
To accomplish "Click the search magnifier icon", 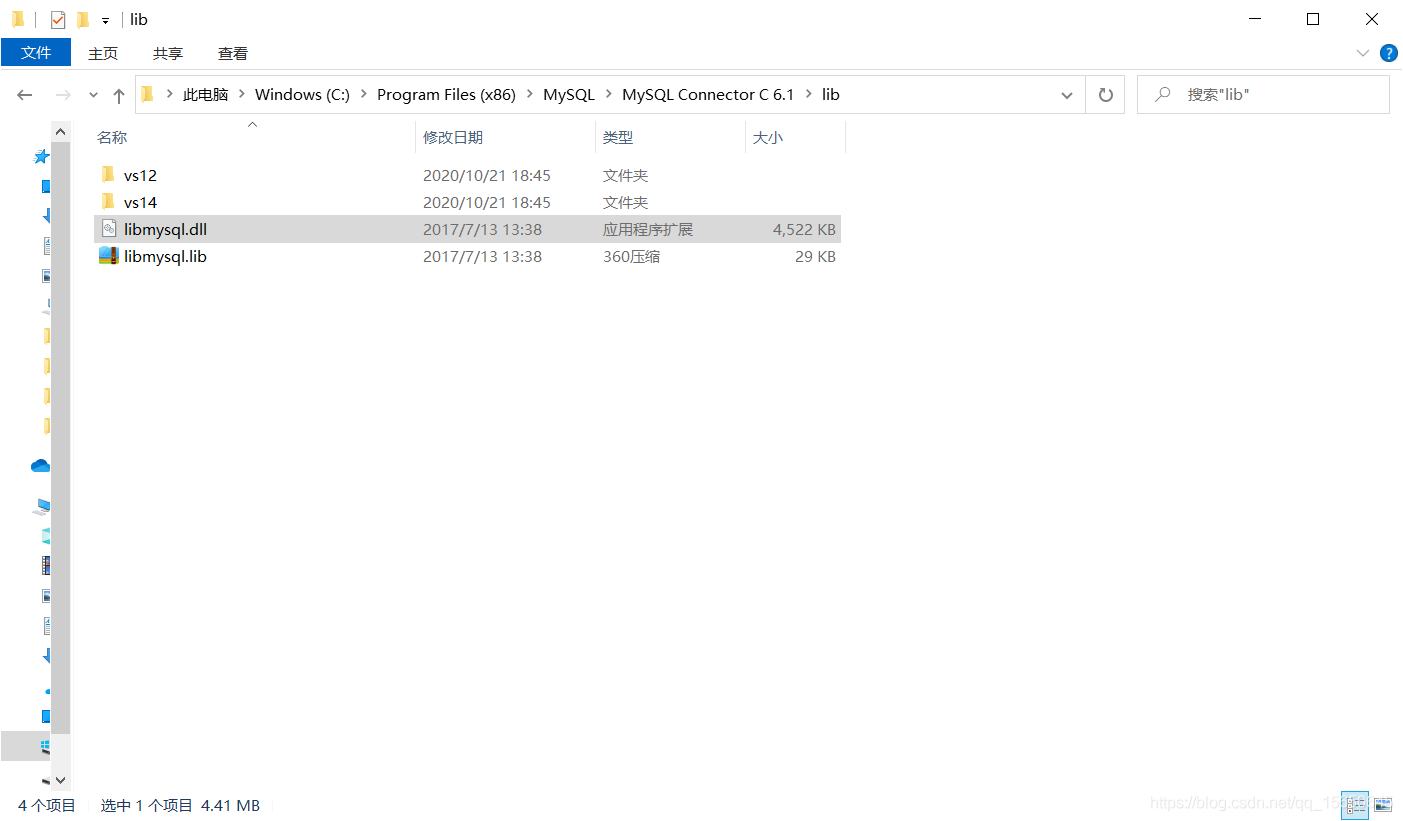I will click(1163, 95).
